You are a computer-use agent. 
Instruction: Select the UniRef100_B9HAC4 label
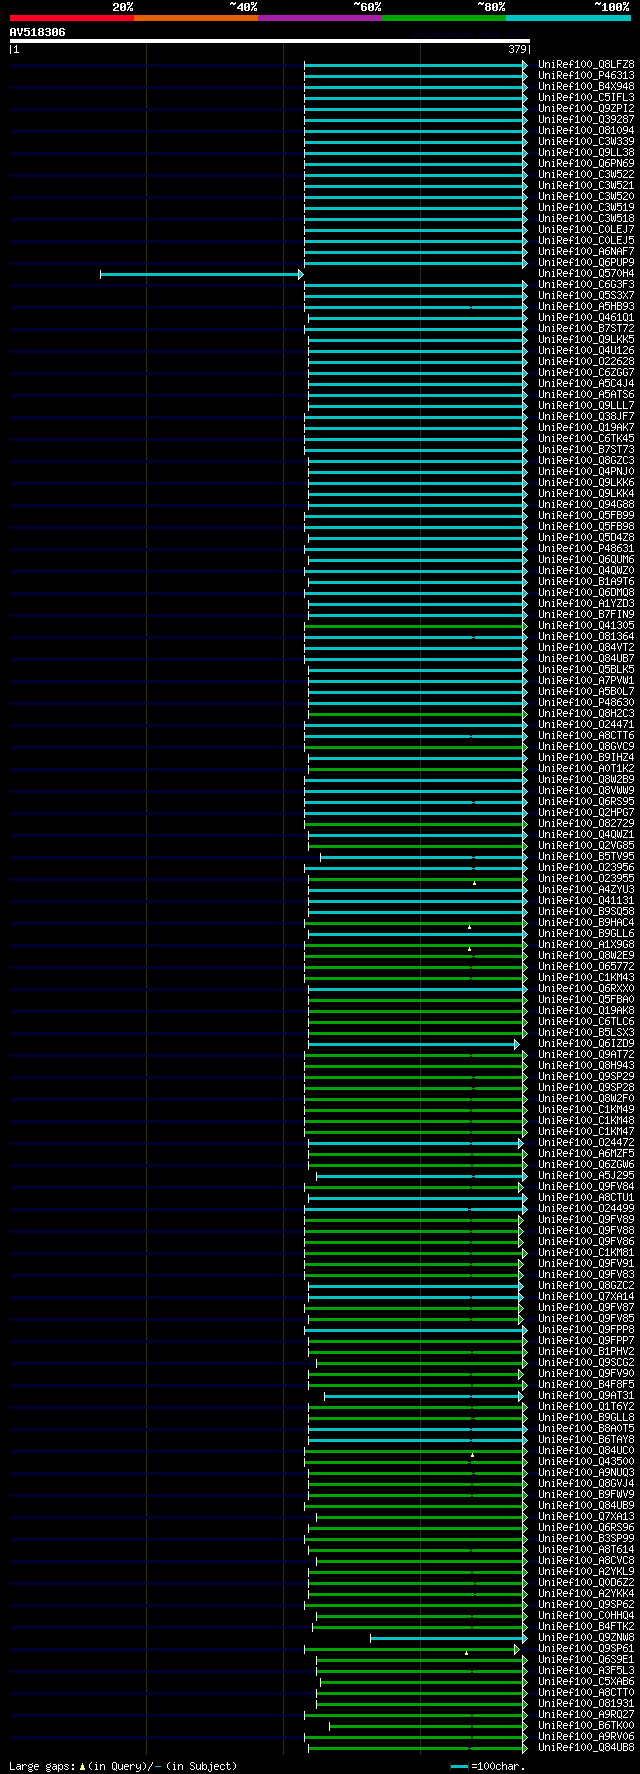[x=586, y=922]
